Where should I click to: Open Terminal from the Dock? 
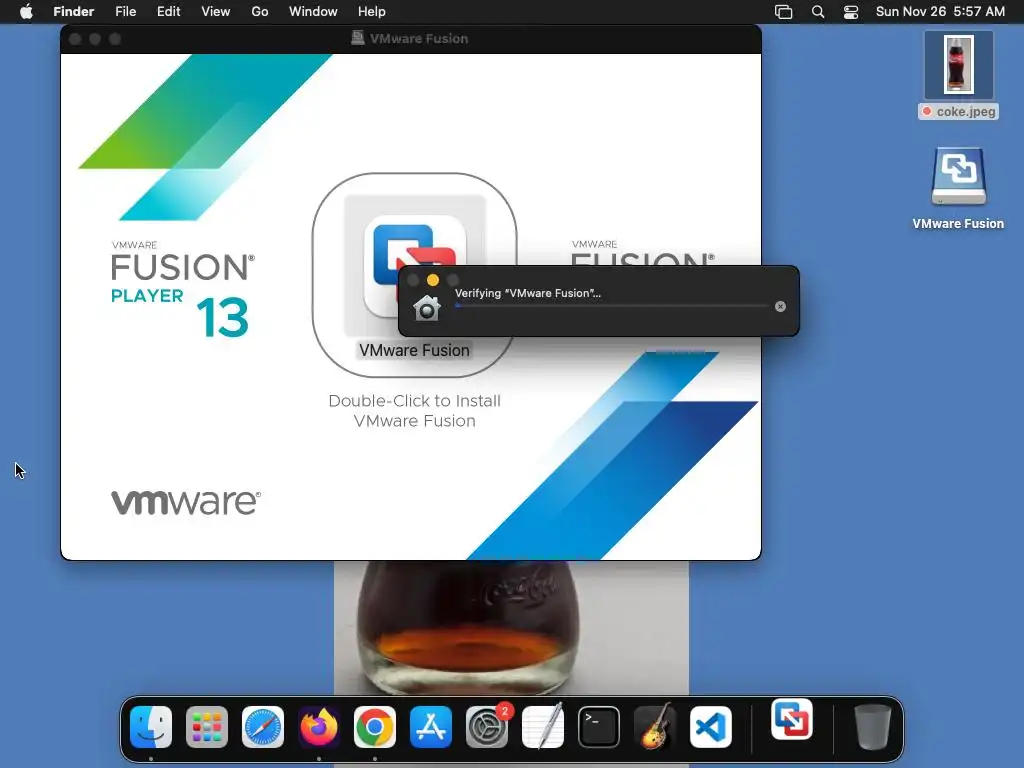coord(599,727)
